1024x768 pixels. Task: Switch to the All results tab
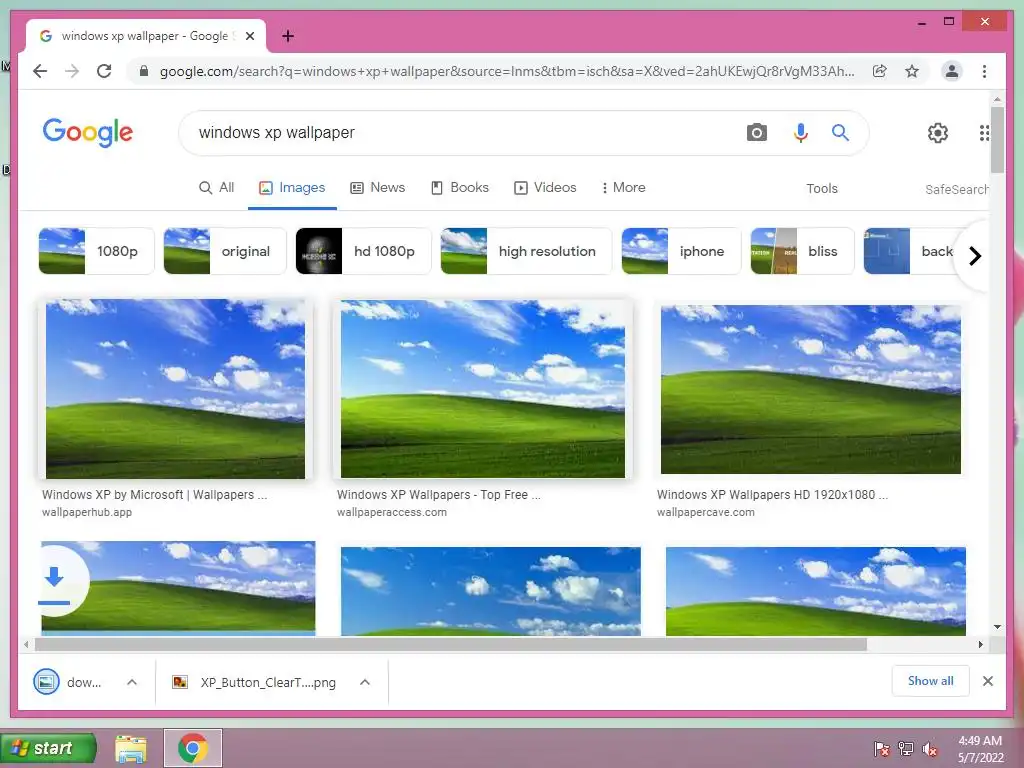(x=216, y=187)
